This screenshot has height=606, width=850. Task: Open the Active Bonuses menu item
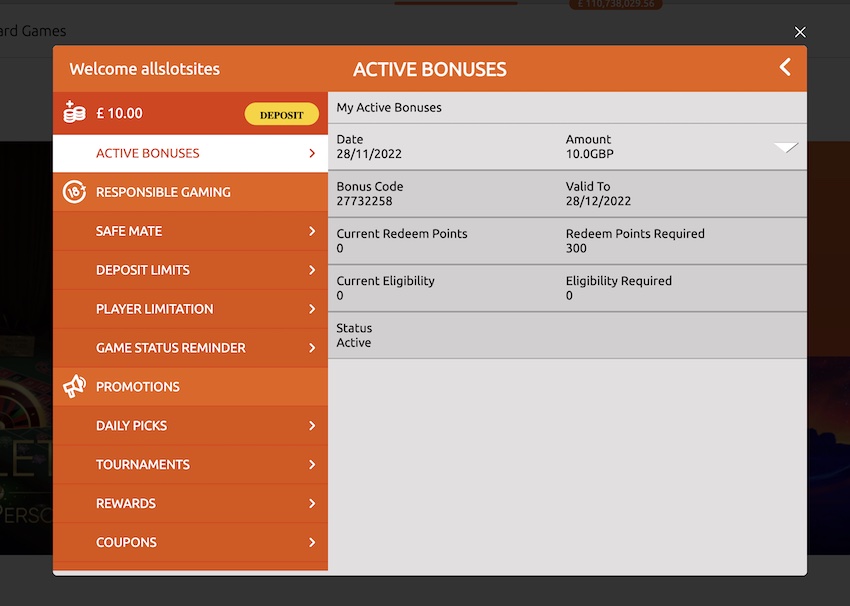(190, 153)
